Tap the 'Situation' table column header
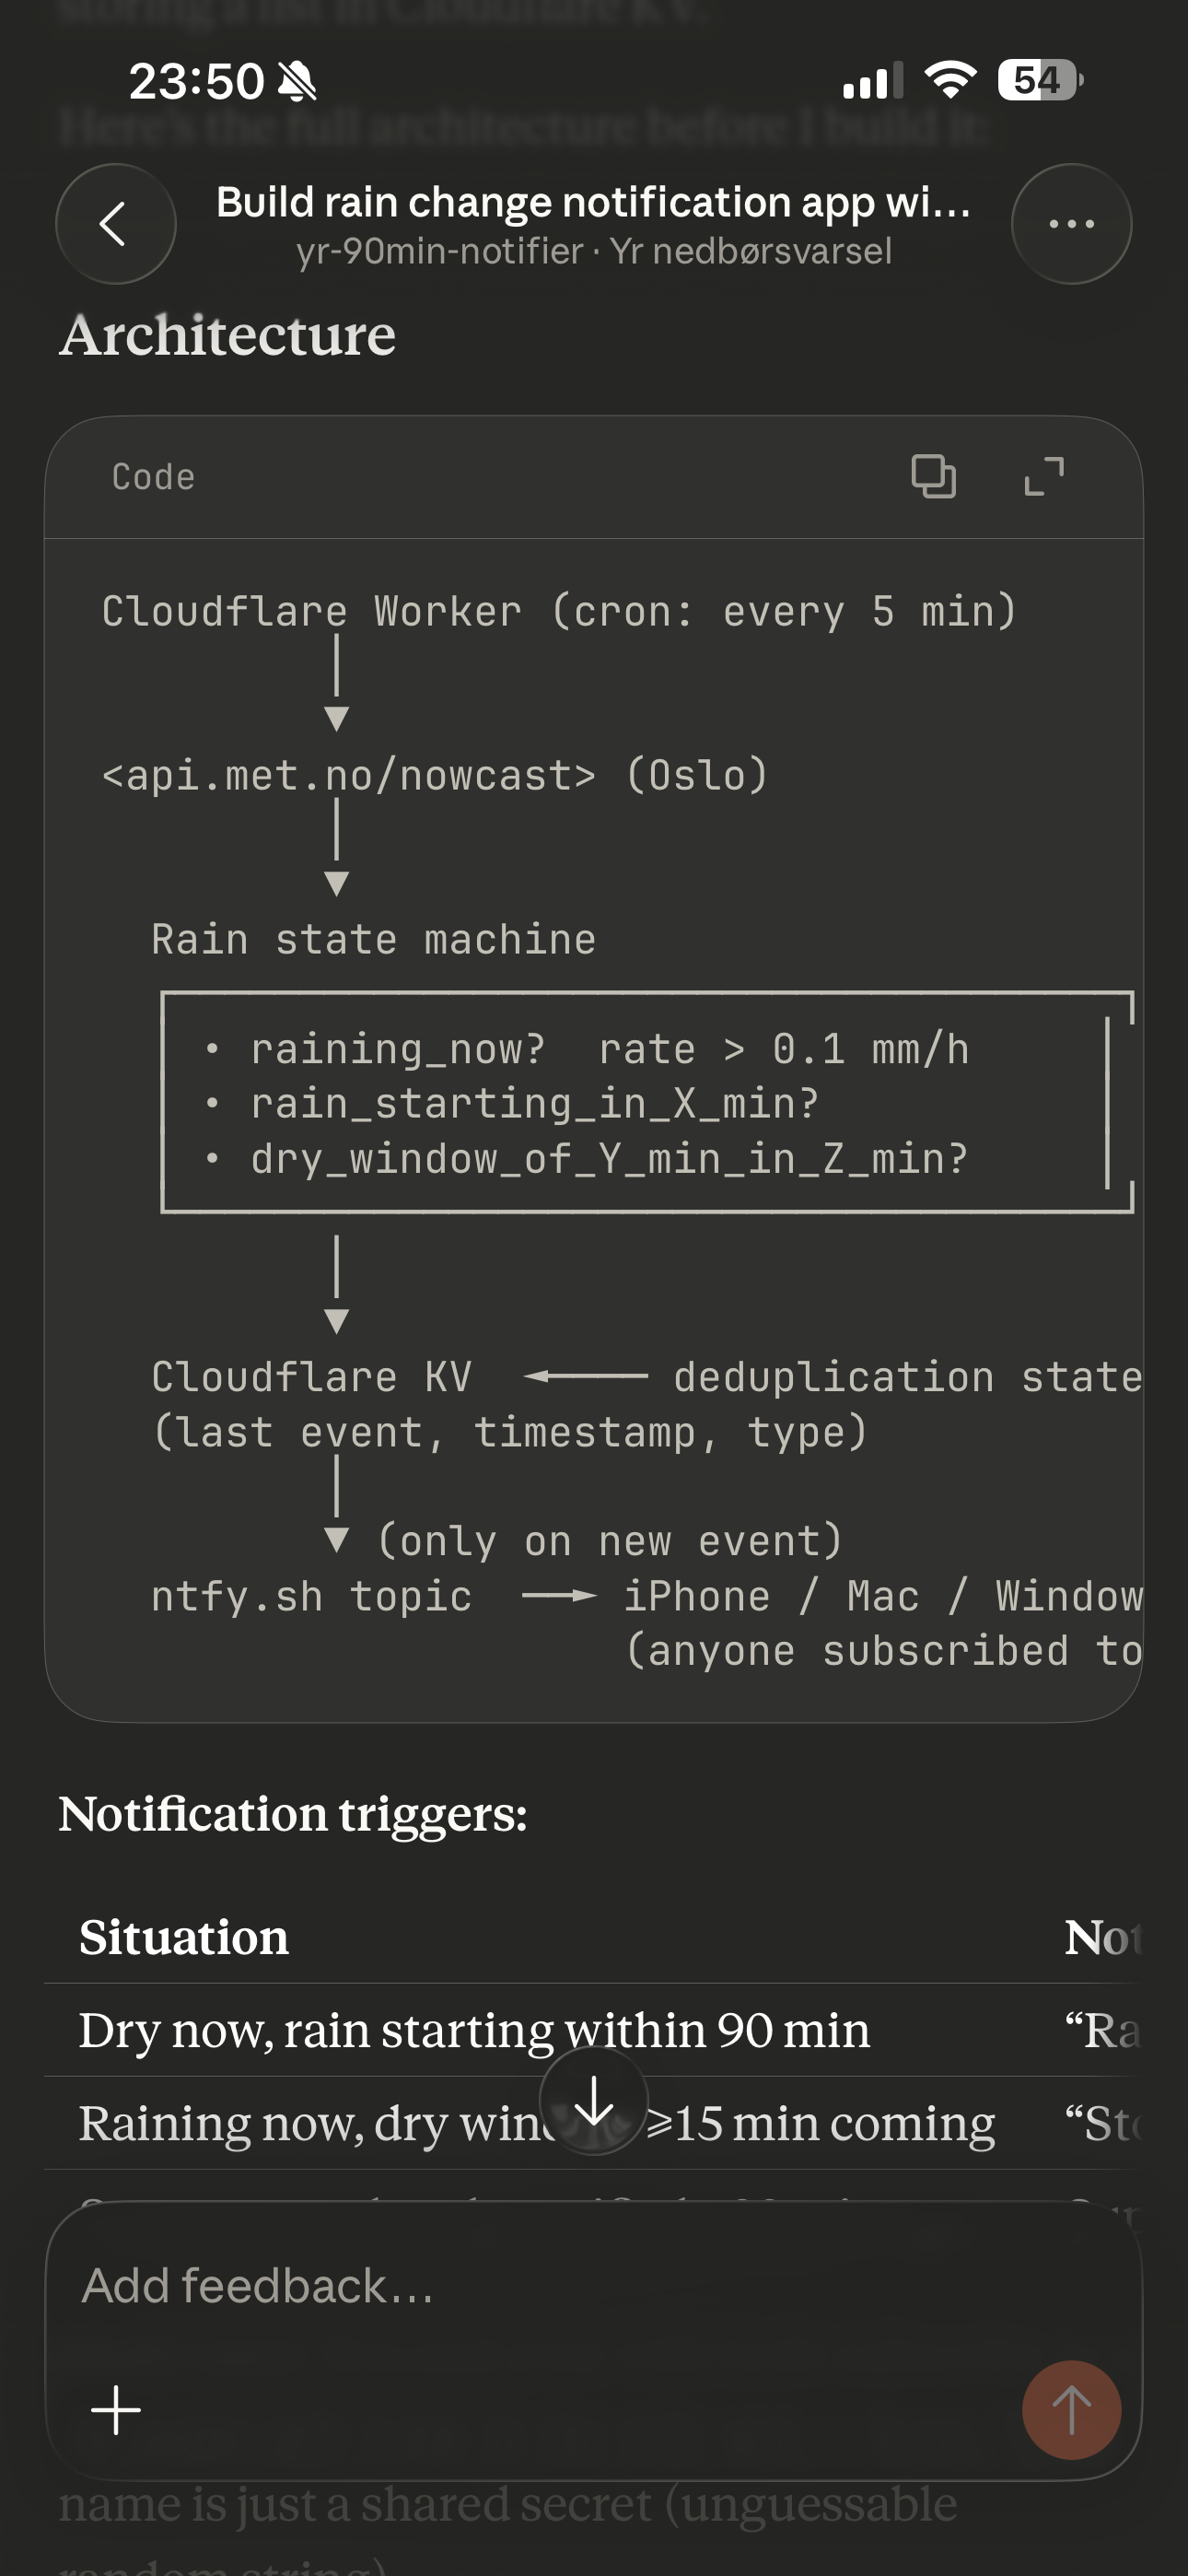The height and width of the screenshot is (2576, 1188). click(184, 1937)
